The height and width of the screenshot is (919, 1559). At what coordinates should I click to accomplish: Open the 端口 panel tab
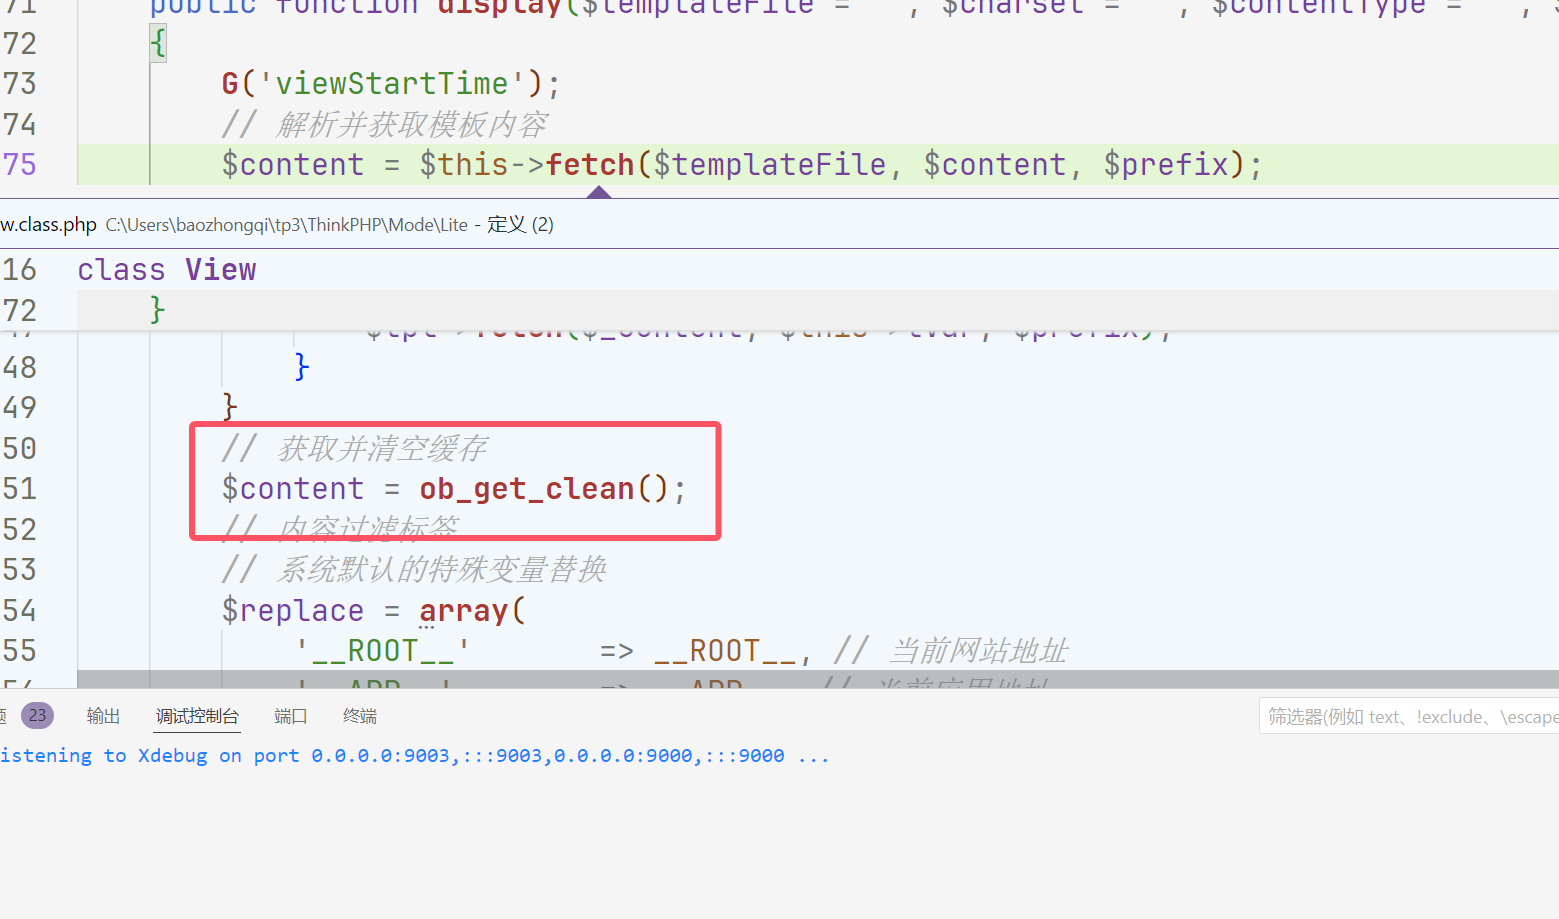[x=290, y=716]
